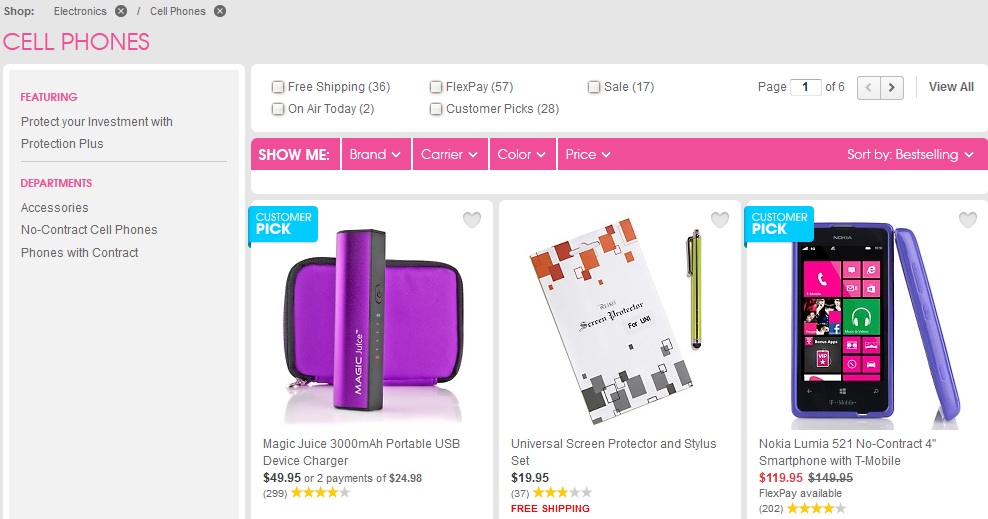Screen dimensions: 988x519
Task: Toggle the Sale filter checkbox
Action: pyautogui.click(x=594, y=87)
